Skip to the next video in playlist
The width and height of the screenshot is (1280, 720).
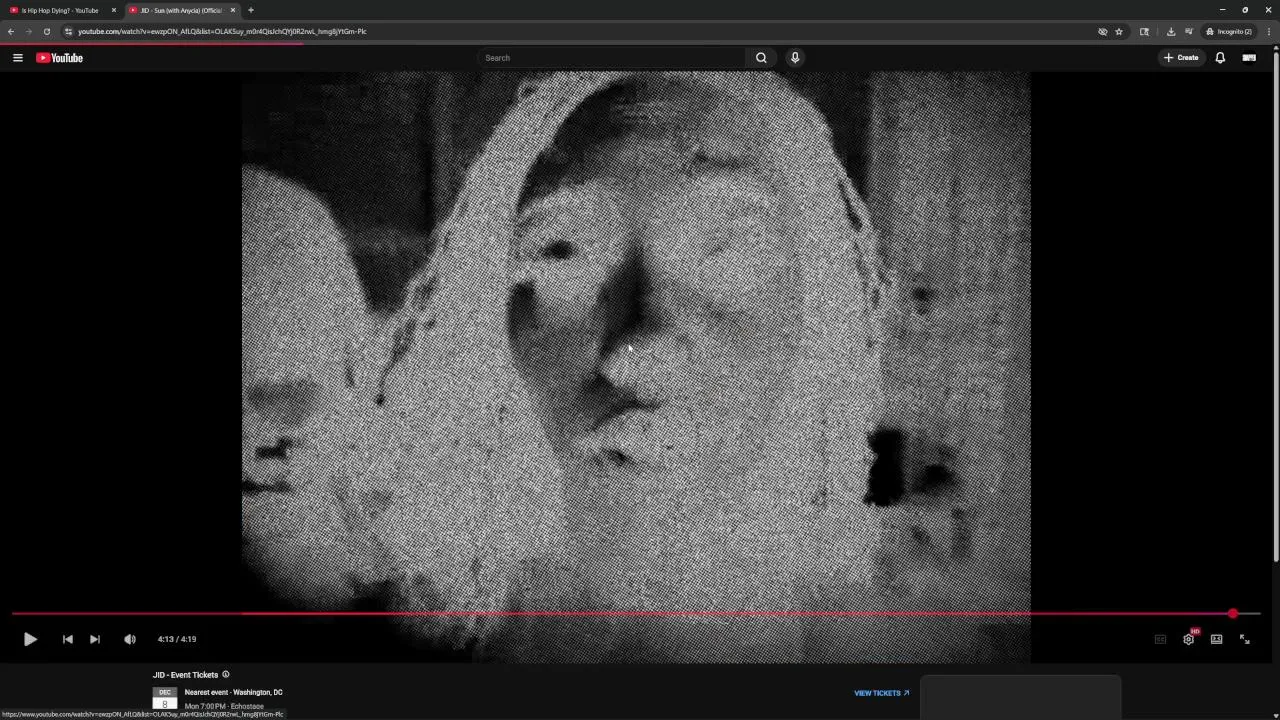pyautogui.click(x=94, y=639)
